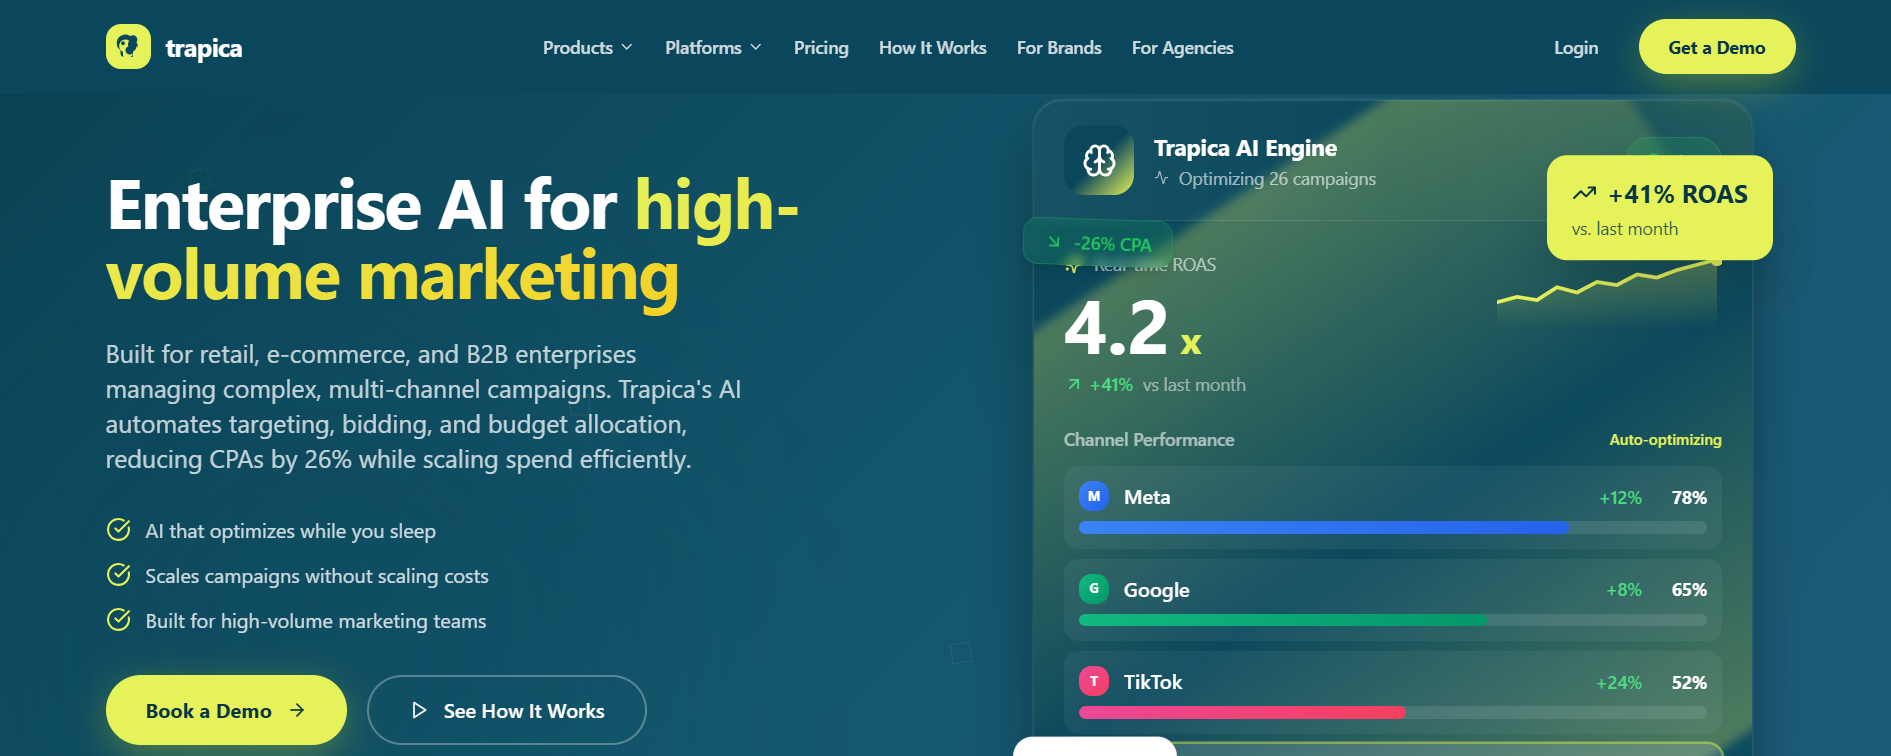Click the TikTok performance progress bar
1891x756 pixels.
click(1393, 712)
